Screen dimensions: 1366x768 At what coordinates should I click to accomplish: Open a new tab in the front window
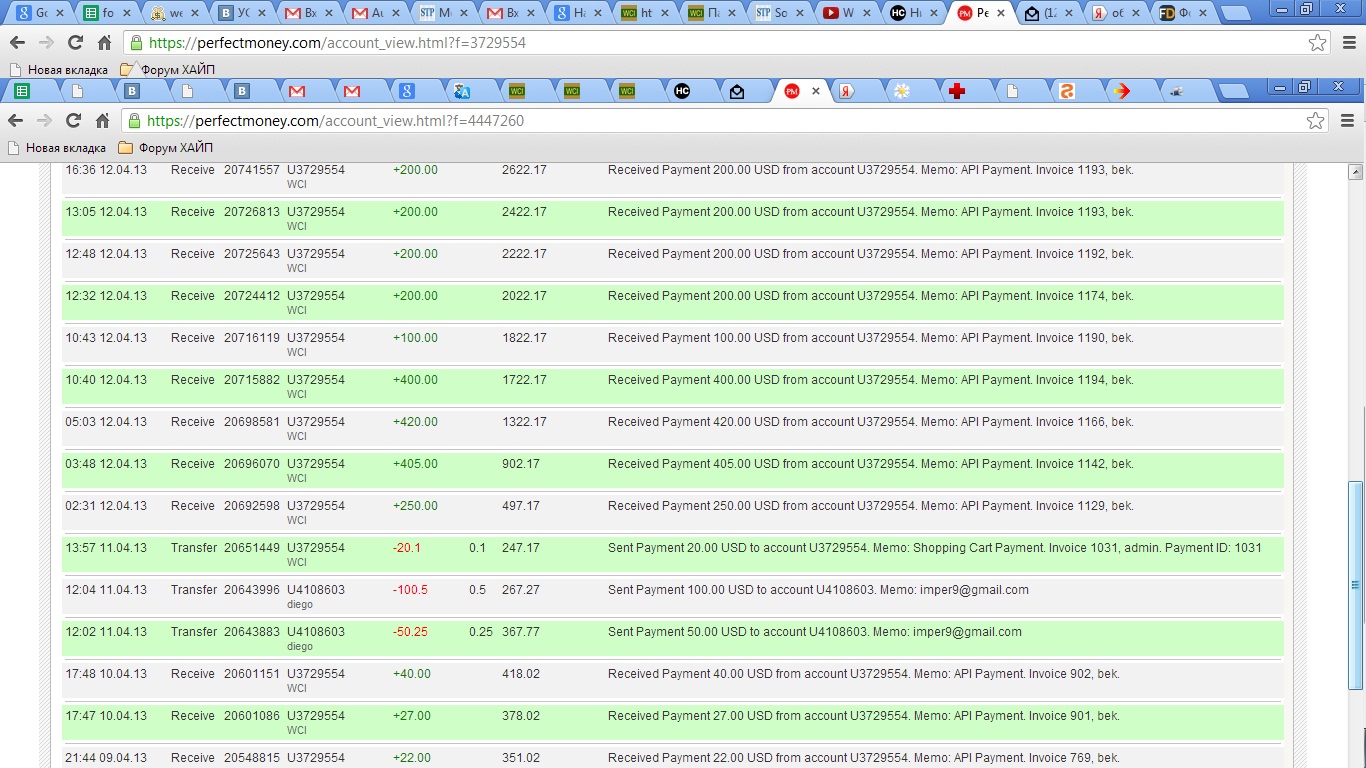1235,92
